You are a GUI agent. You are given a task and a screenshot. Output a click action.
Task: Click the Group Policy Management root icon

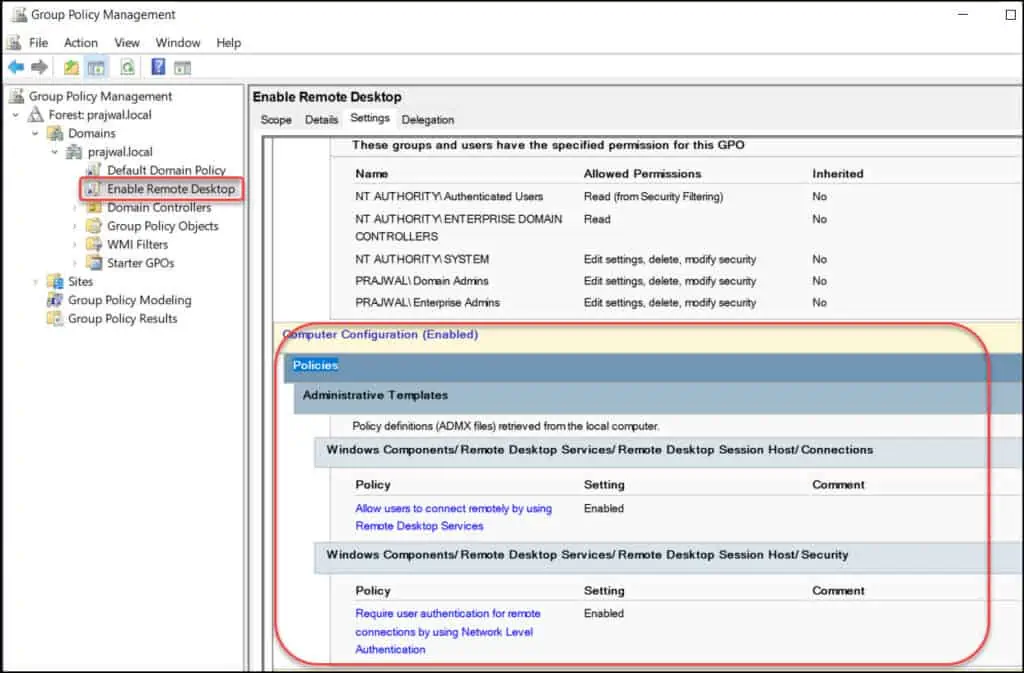coord(16,96)
